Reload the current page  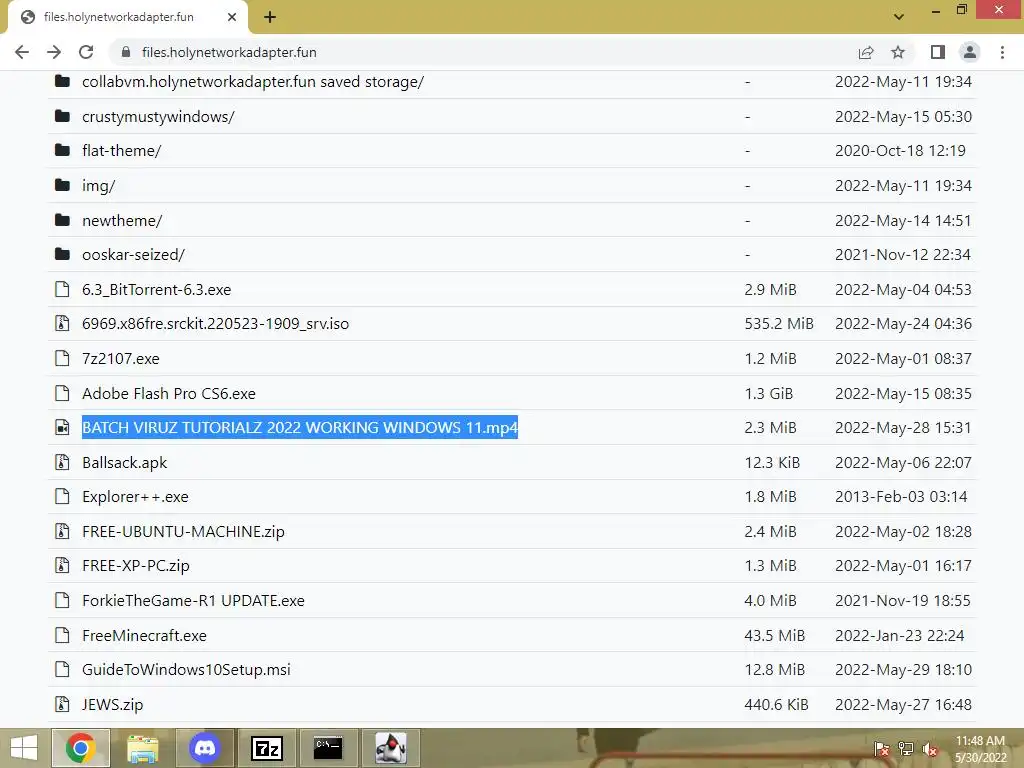(x=86, y=52)
